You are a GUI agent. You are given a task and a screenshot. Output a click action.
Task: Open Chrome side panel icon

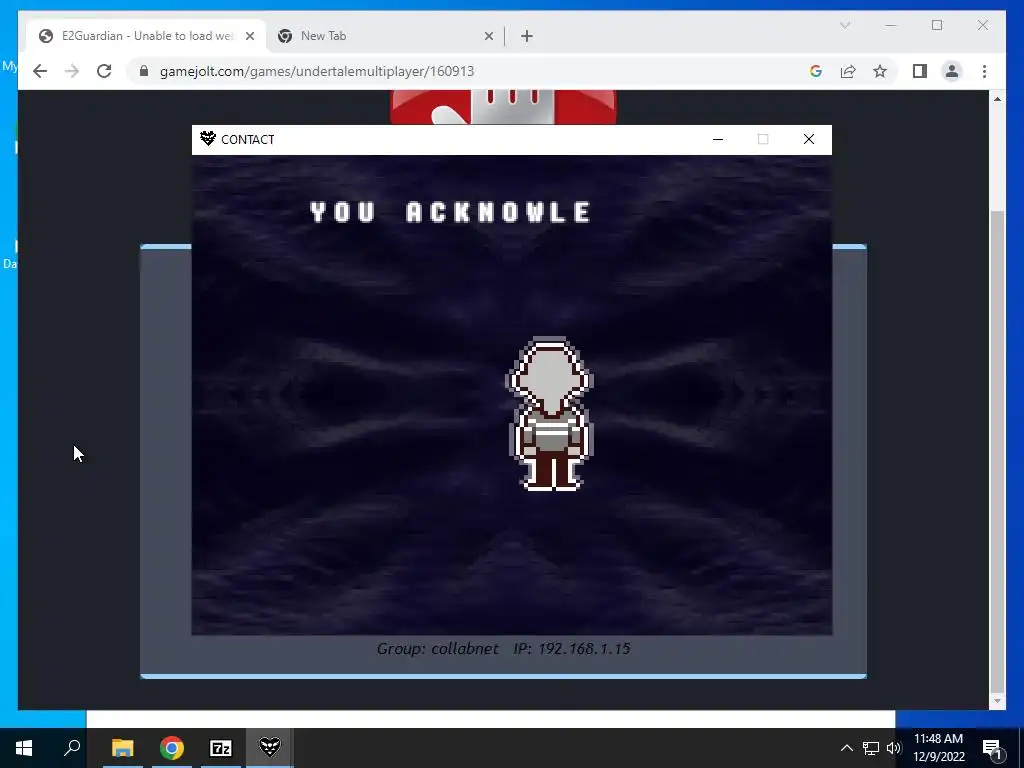click(x=920, y=71)
